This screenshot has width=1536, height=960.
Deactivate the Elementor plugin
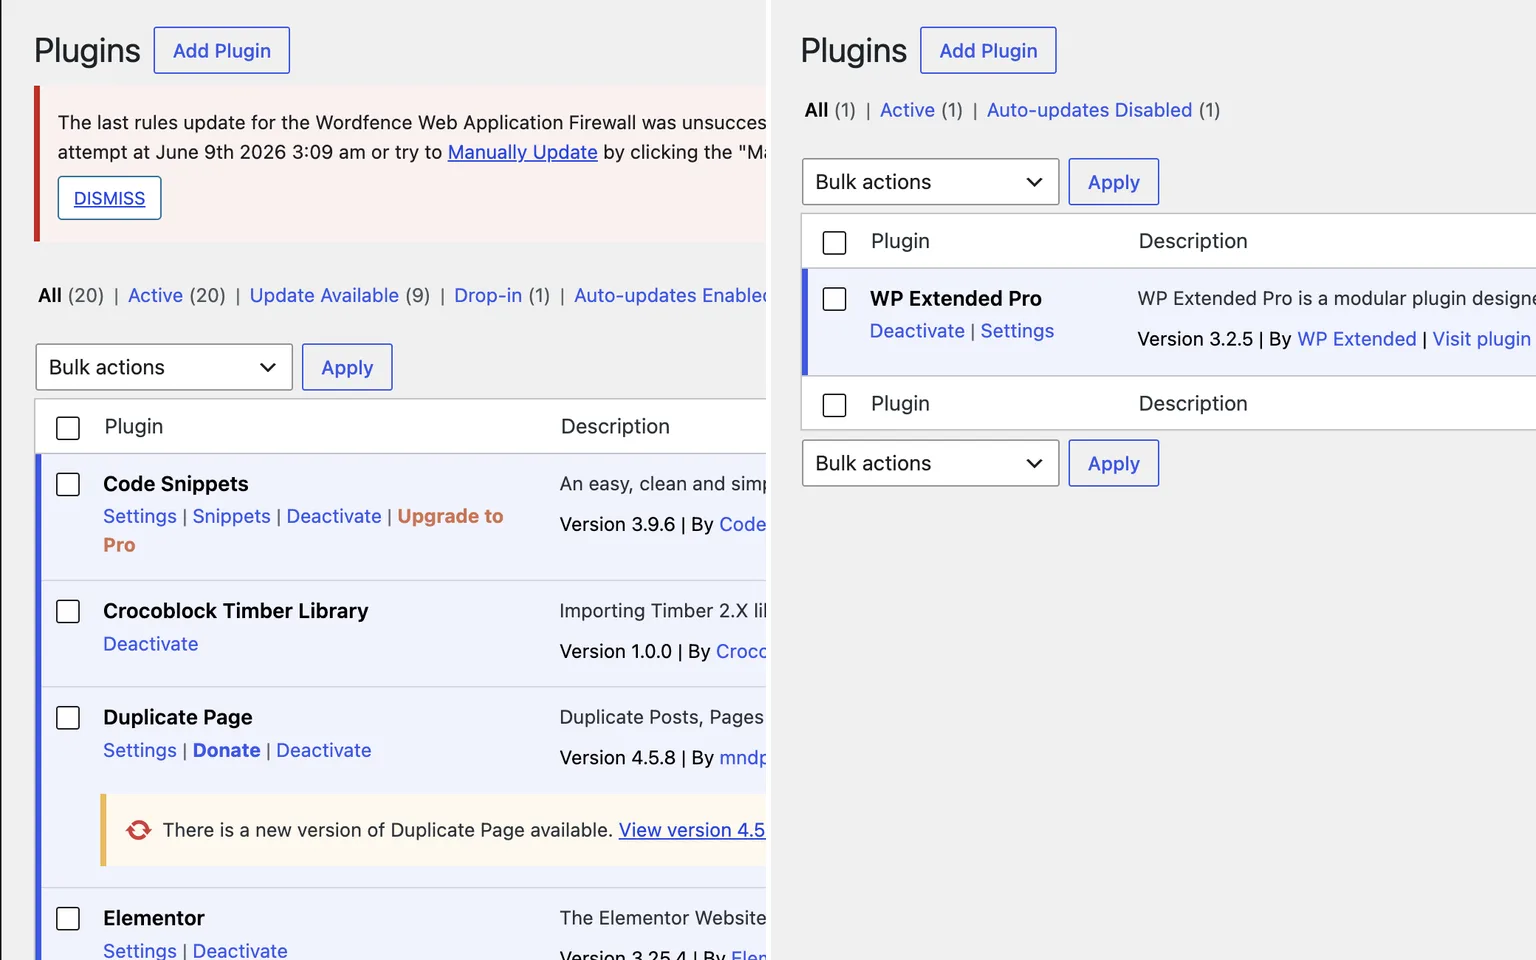tap(240, 950)
